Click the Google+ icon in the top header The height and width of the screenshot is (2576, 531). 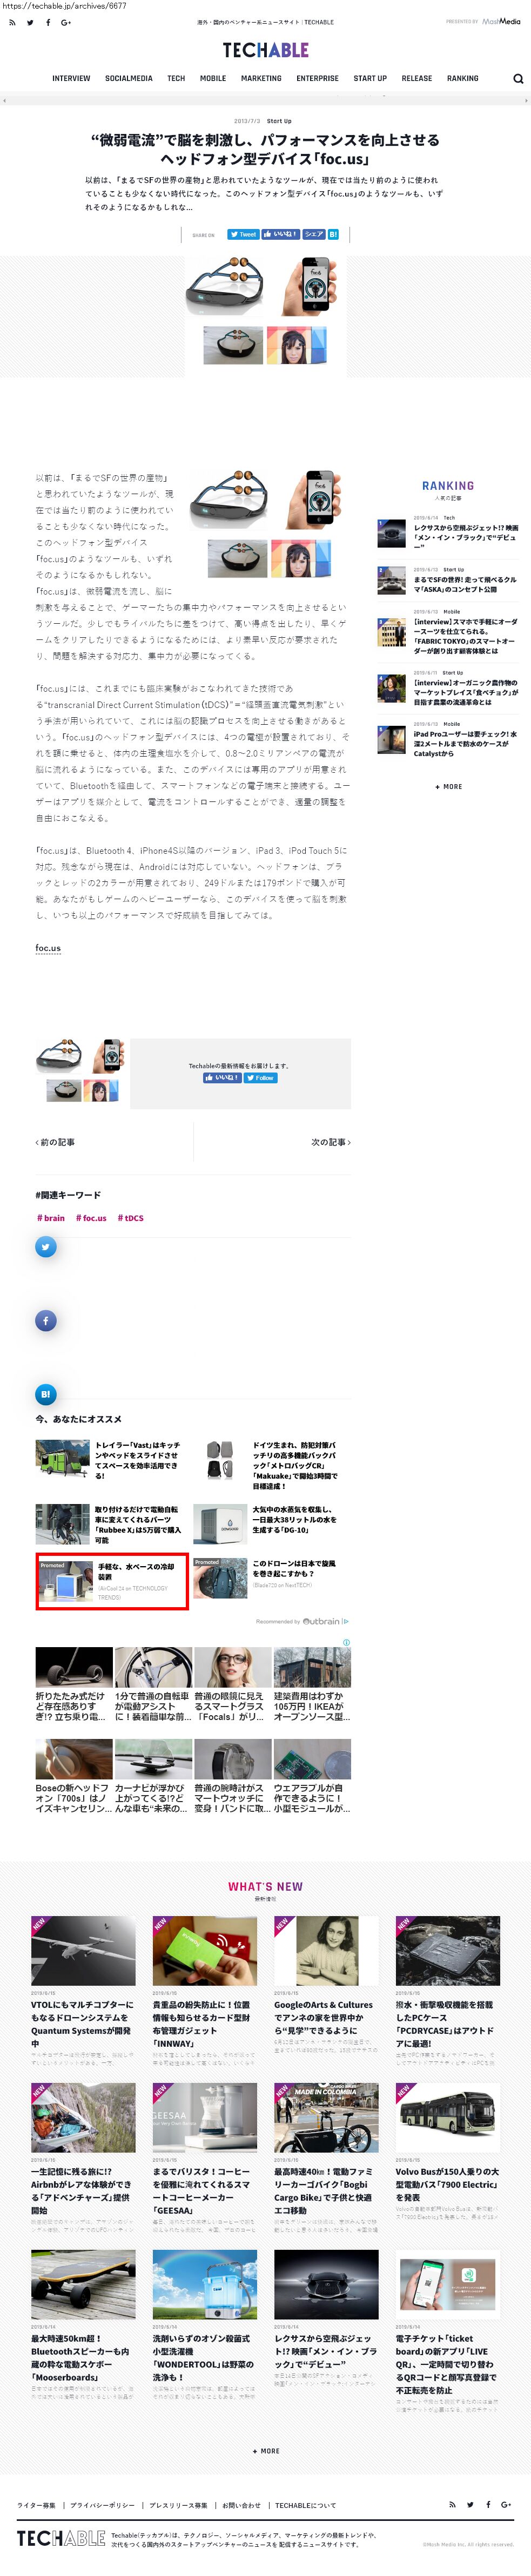tap(66, 22)
